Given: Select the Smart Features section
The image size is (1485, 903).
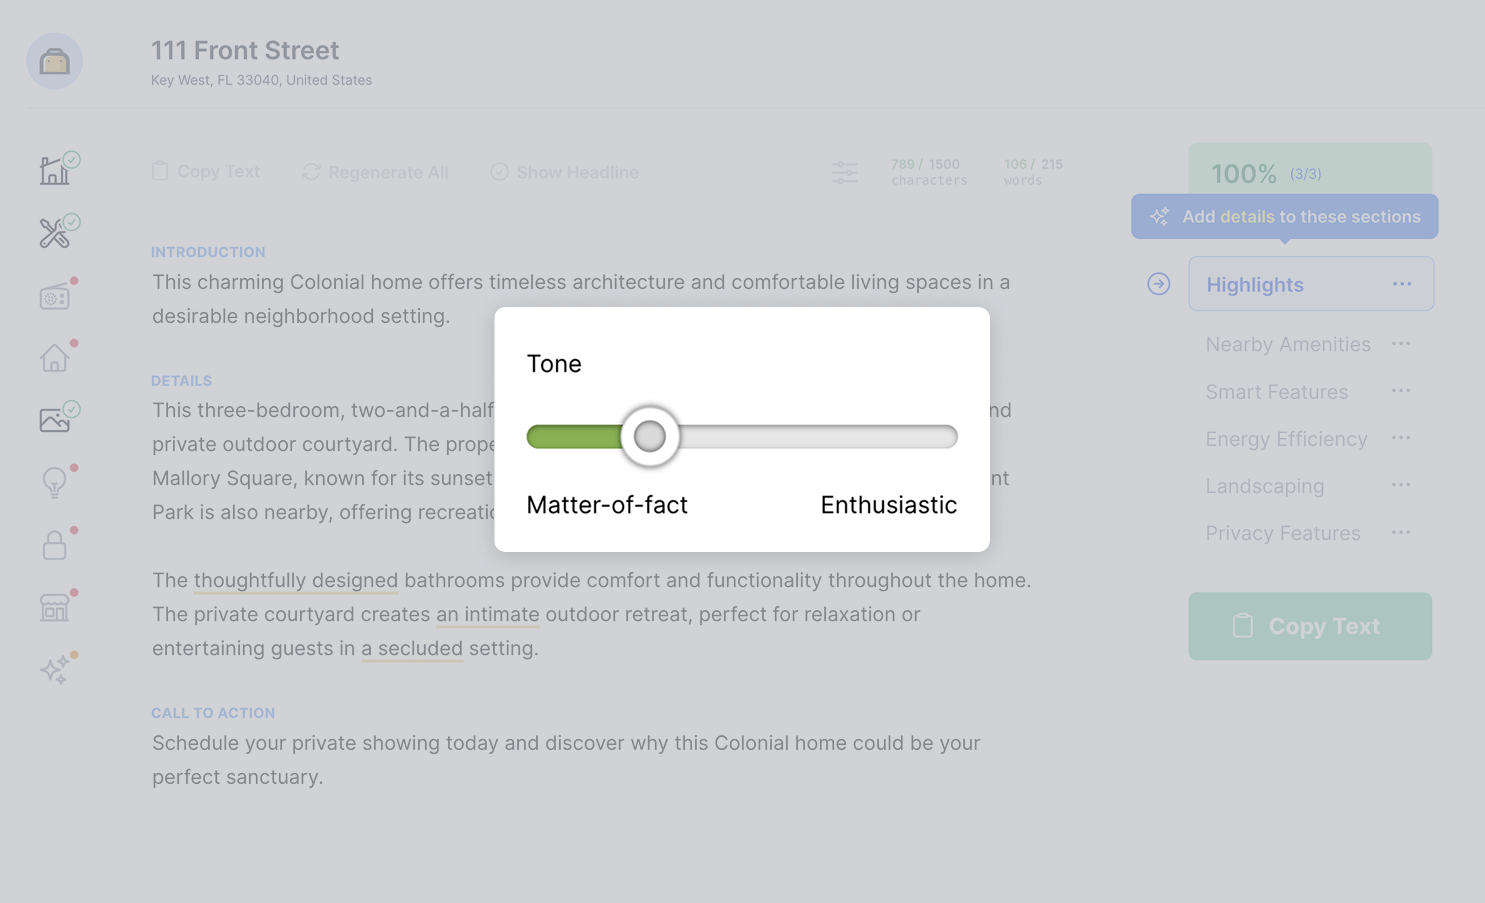Looking at the screenshot, I should coord(1276,392).
